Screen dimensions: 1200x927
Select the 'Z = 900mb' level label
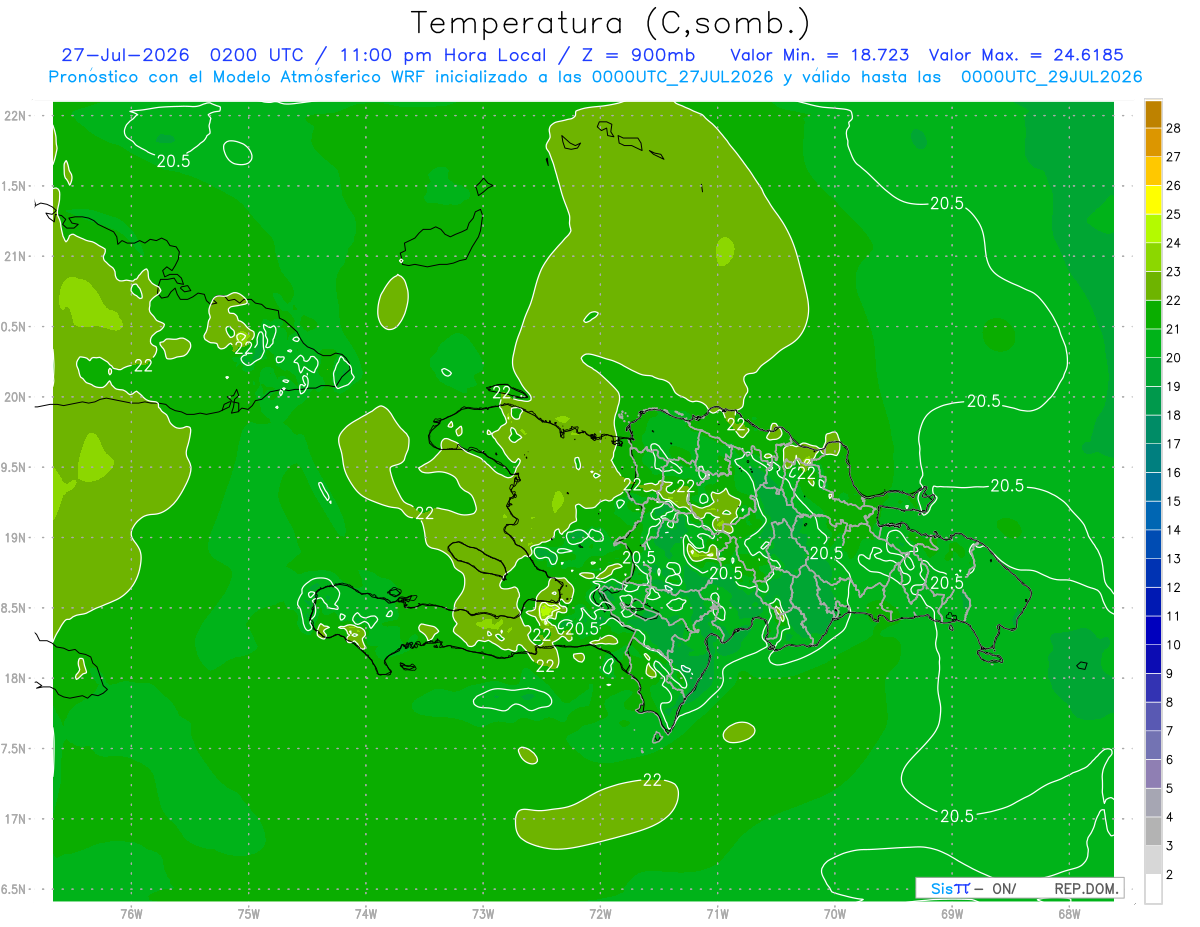point(637,55)
